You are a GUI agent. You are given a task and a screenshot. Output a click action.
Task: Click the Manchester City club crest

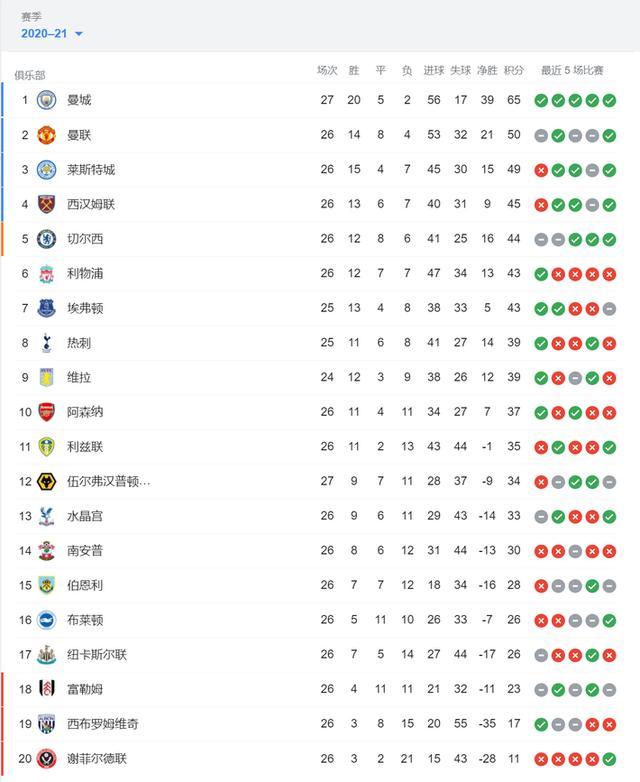click(46, 100)
